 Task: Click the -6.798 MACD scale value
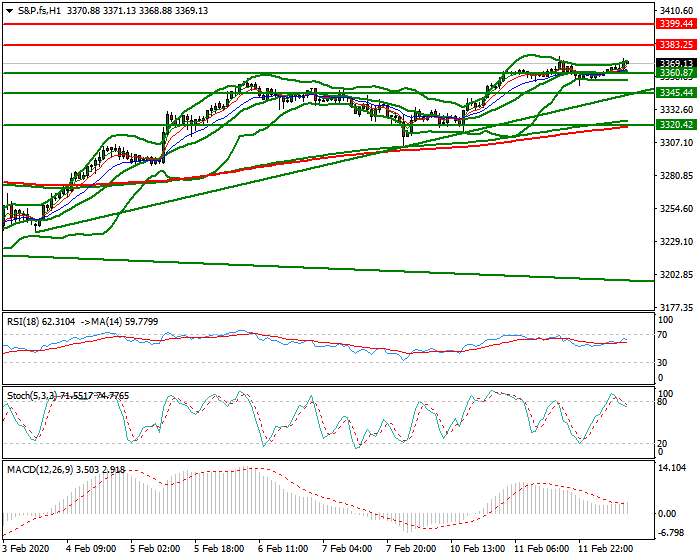tap(671, 533)
